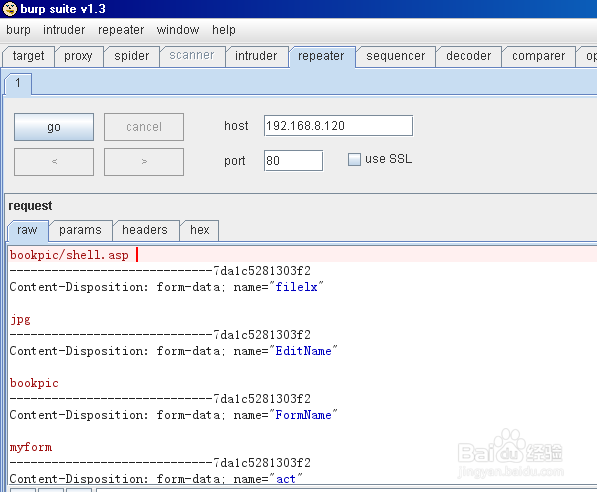
Task: Switch to the proxy tab
Action: [78, 56]
